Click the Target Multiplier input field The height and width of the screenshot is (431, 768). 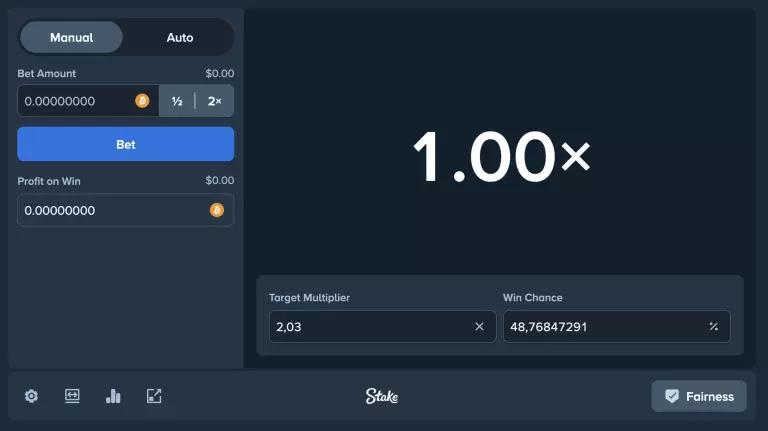tap(383, 326)
